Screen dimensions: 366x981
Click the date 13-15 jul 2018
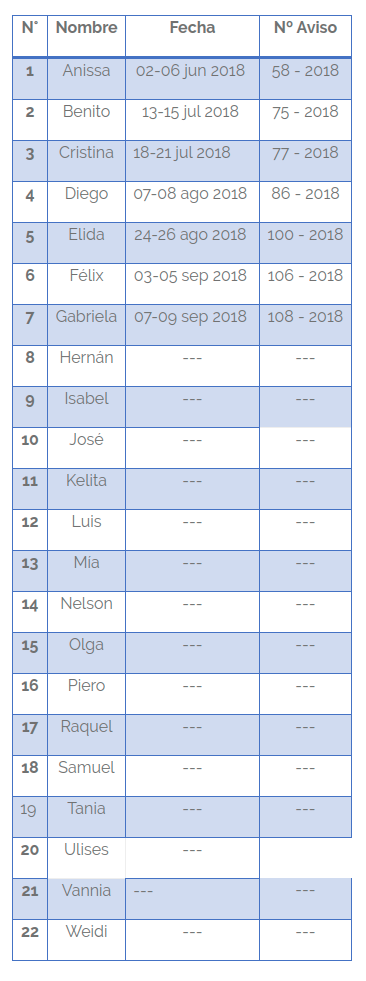coord(190,112)
